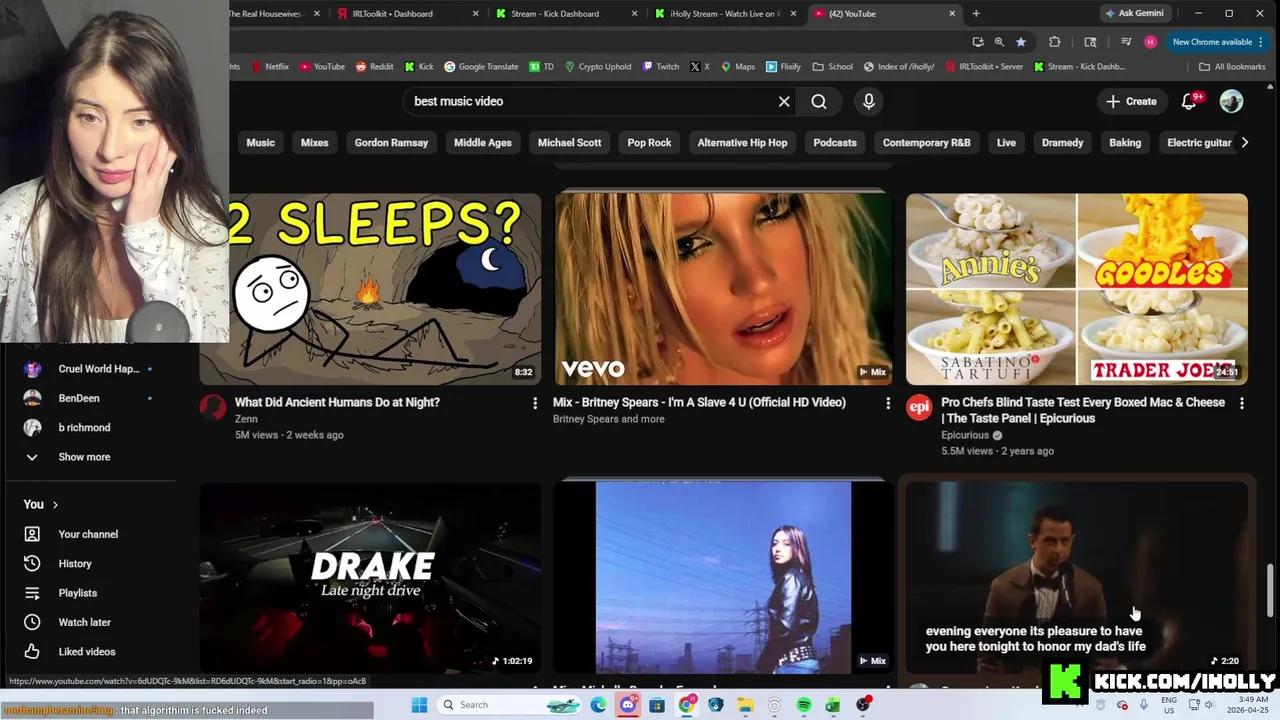Open YouTube notifications bell
Screen dimensions: 1280x720
point(1189,101)
